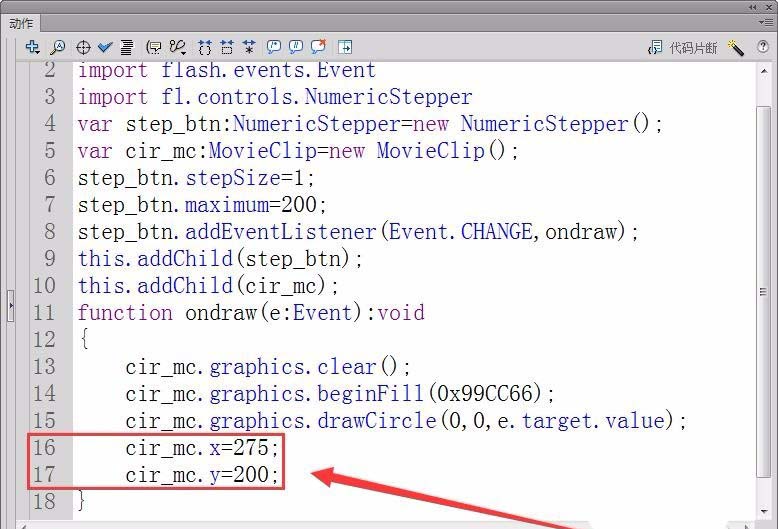Close the Actions panel with the X
This screenshot has height=529, width=778.
(769, 7)
